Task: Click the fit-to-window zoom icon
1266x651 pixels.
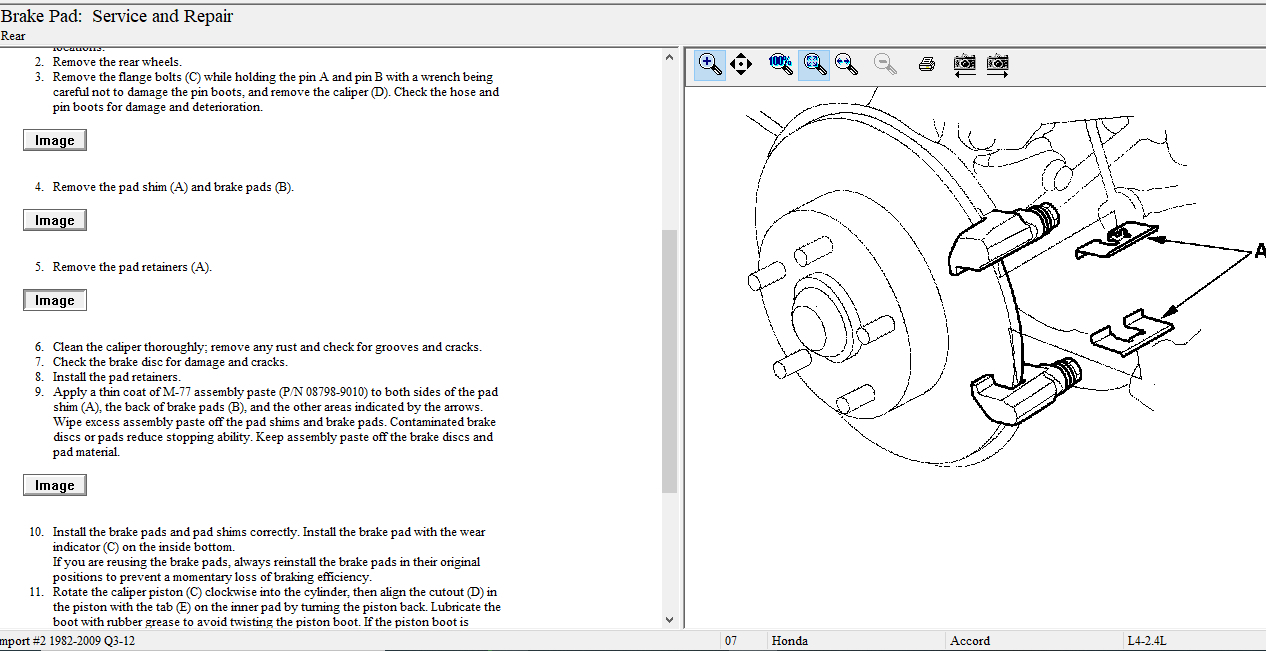Action: pos(814,64)
